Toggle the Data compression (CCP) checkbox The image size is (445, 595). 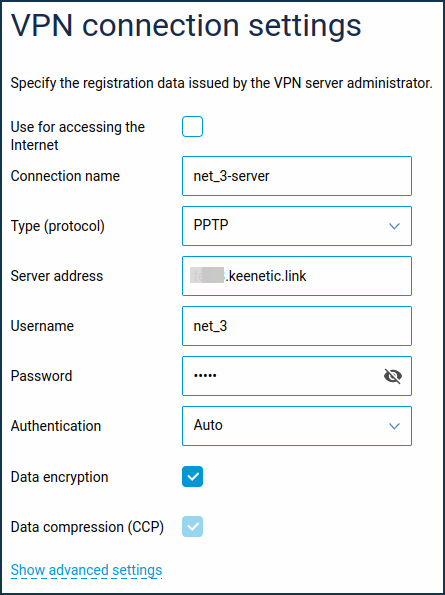pyautogui.click(x=192, y=527)
